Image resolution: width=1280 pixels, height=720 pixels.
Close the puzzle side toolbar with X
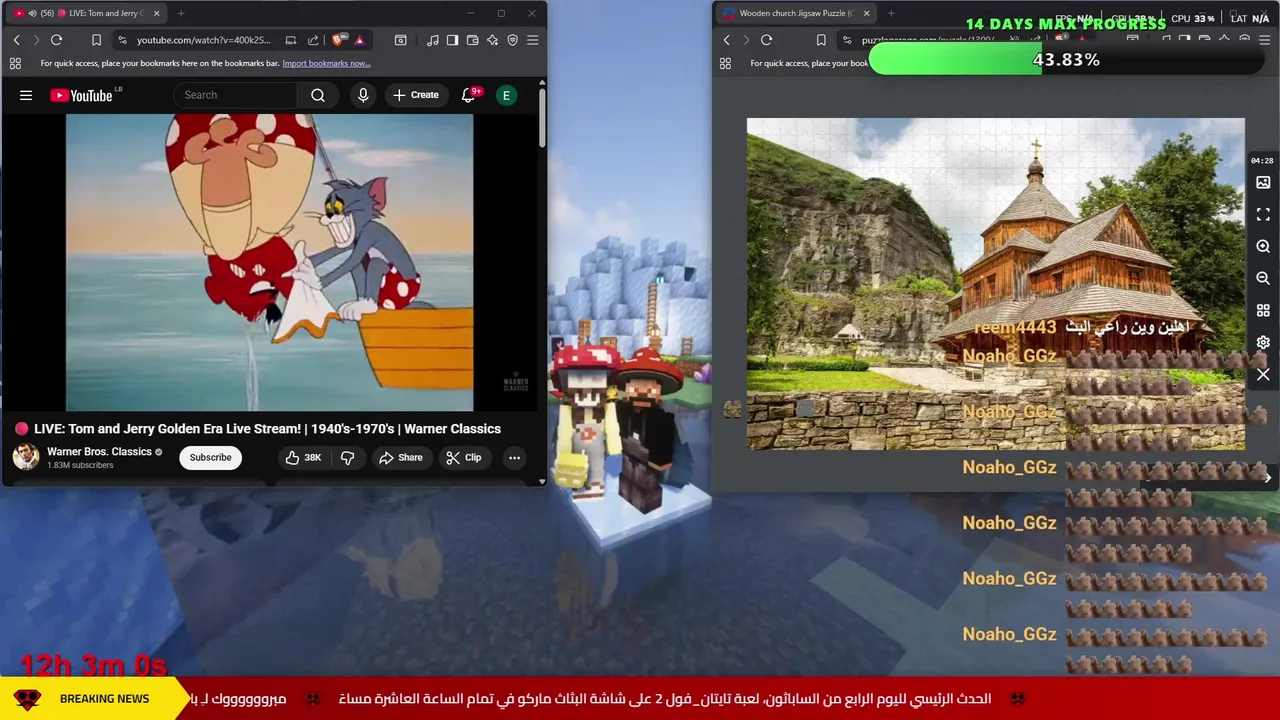1263,375
